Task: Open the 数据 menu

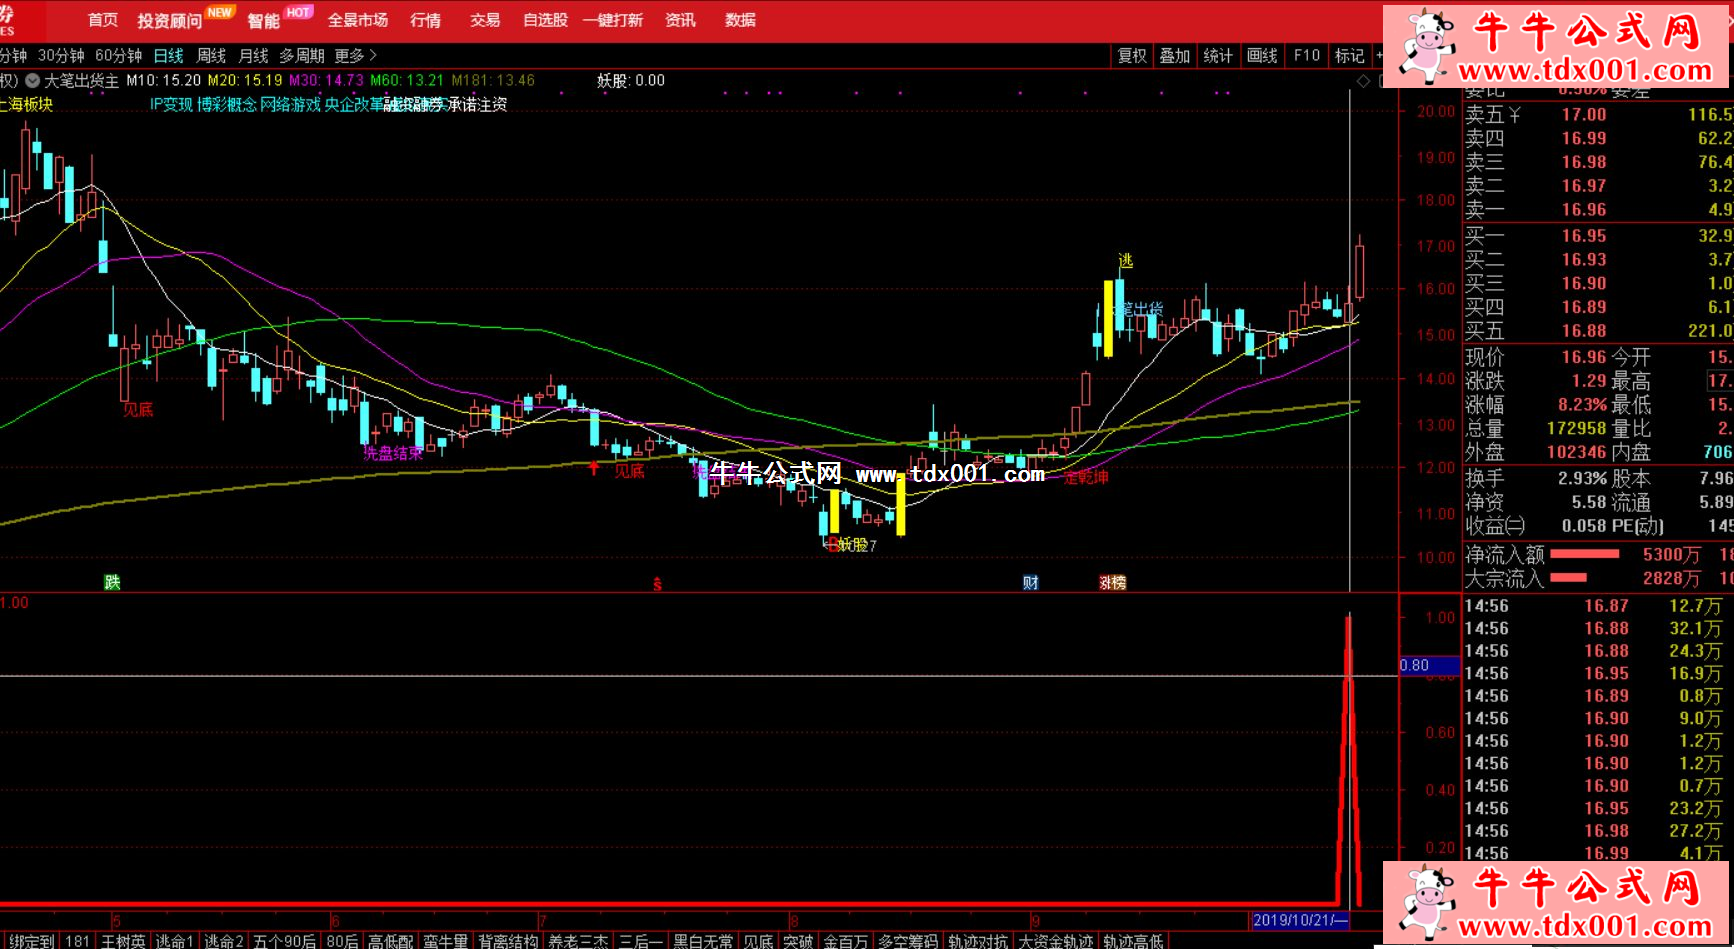Action: click(740, 20)
